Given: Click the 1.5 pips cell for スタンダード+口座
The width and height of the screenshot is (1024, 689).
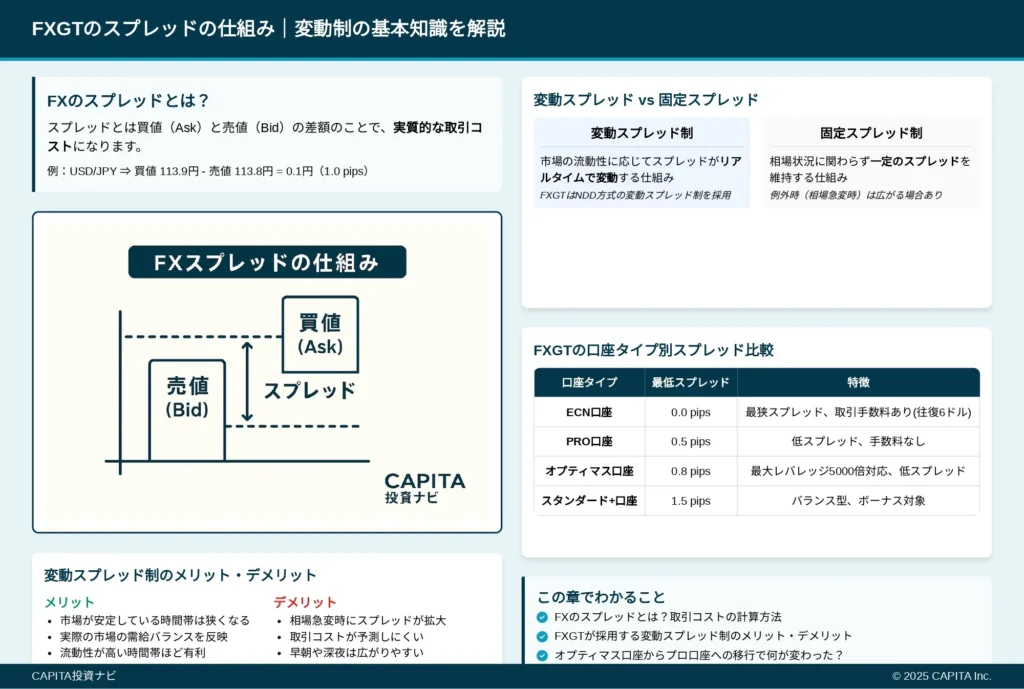Looking at the screenshot, I should click(690, 501).
